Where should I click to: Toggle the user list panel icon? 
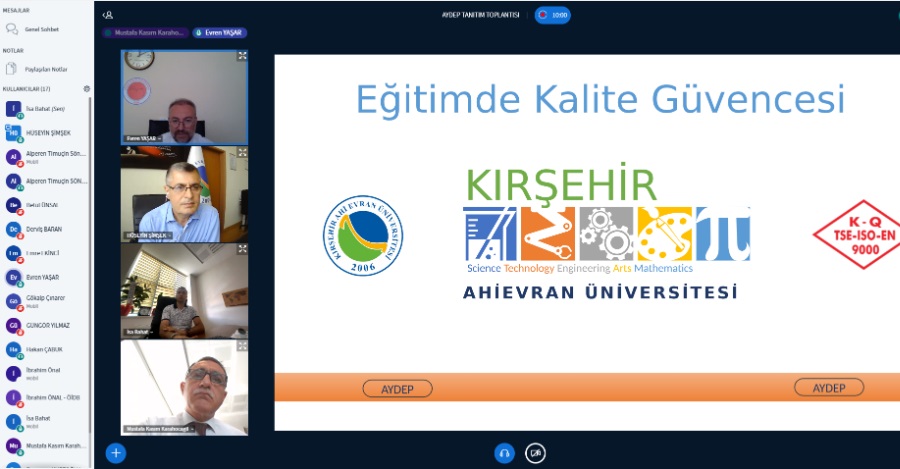[x=108, y=15]
